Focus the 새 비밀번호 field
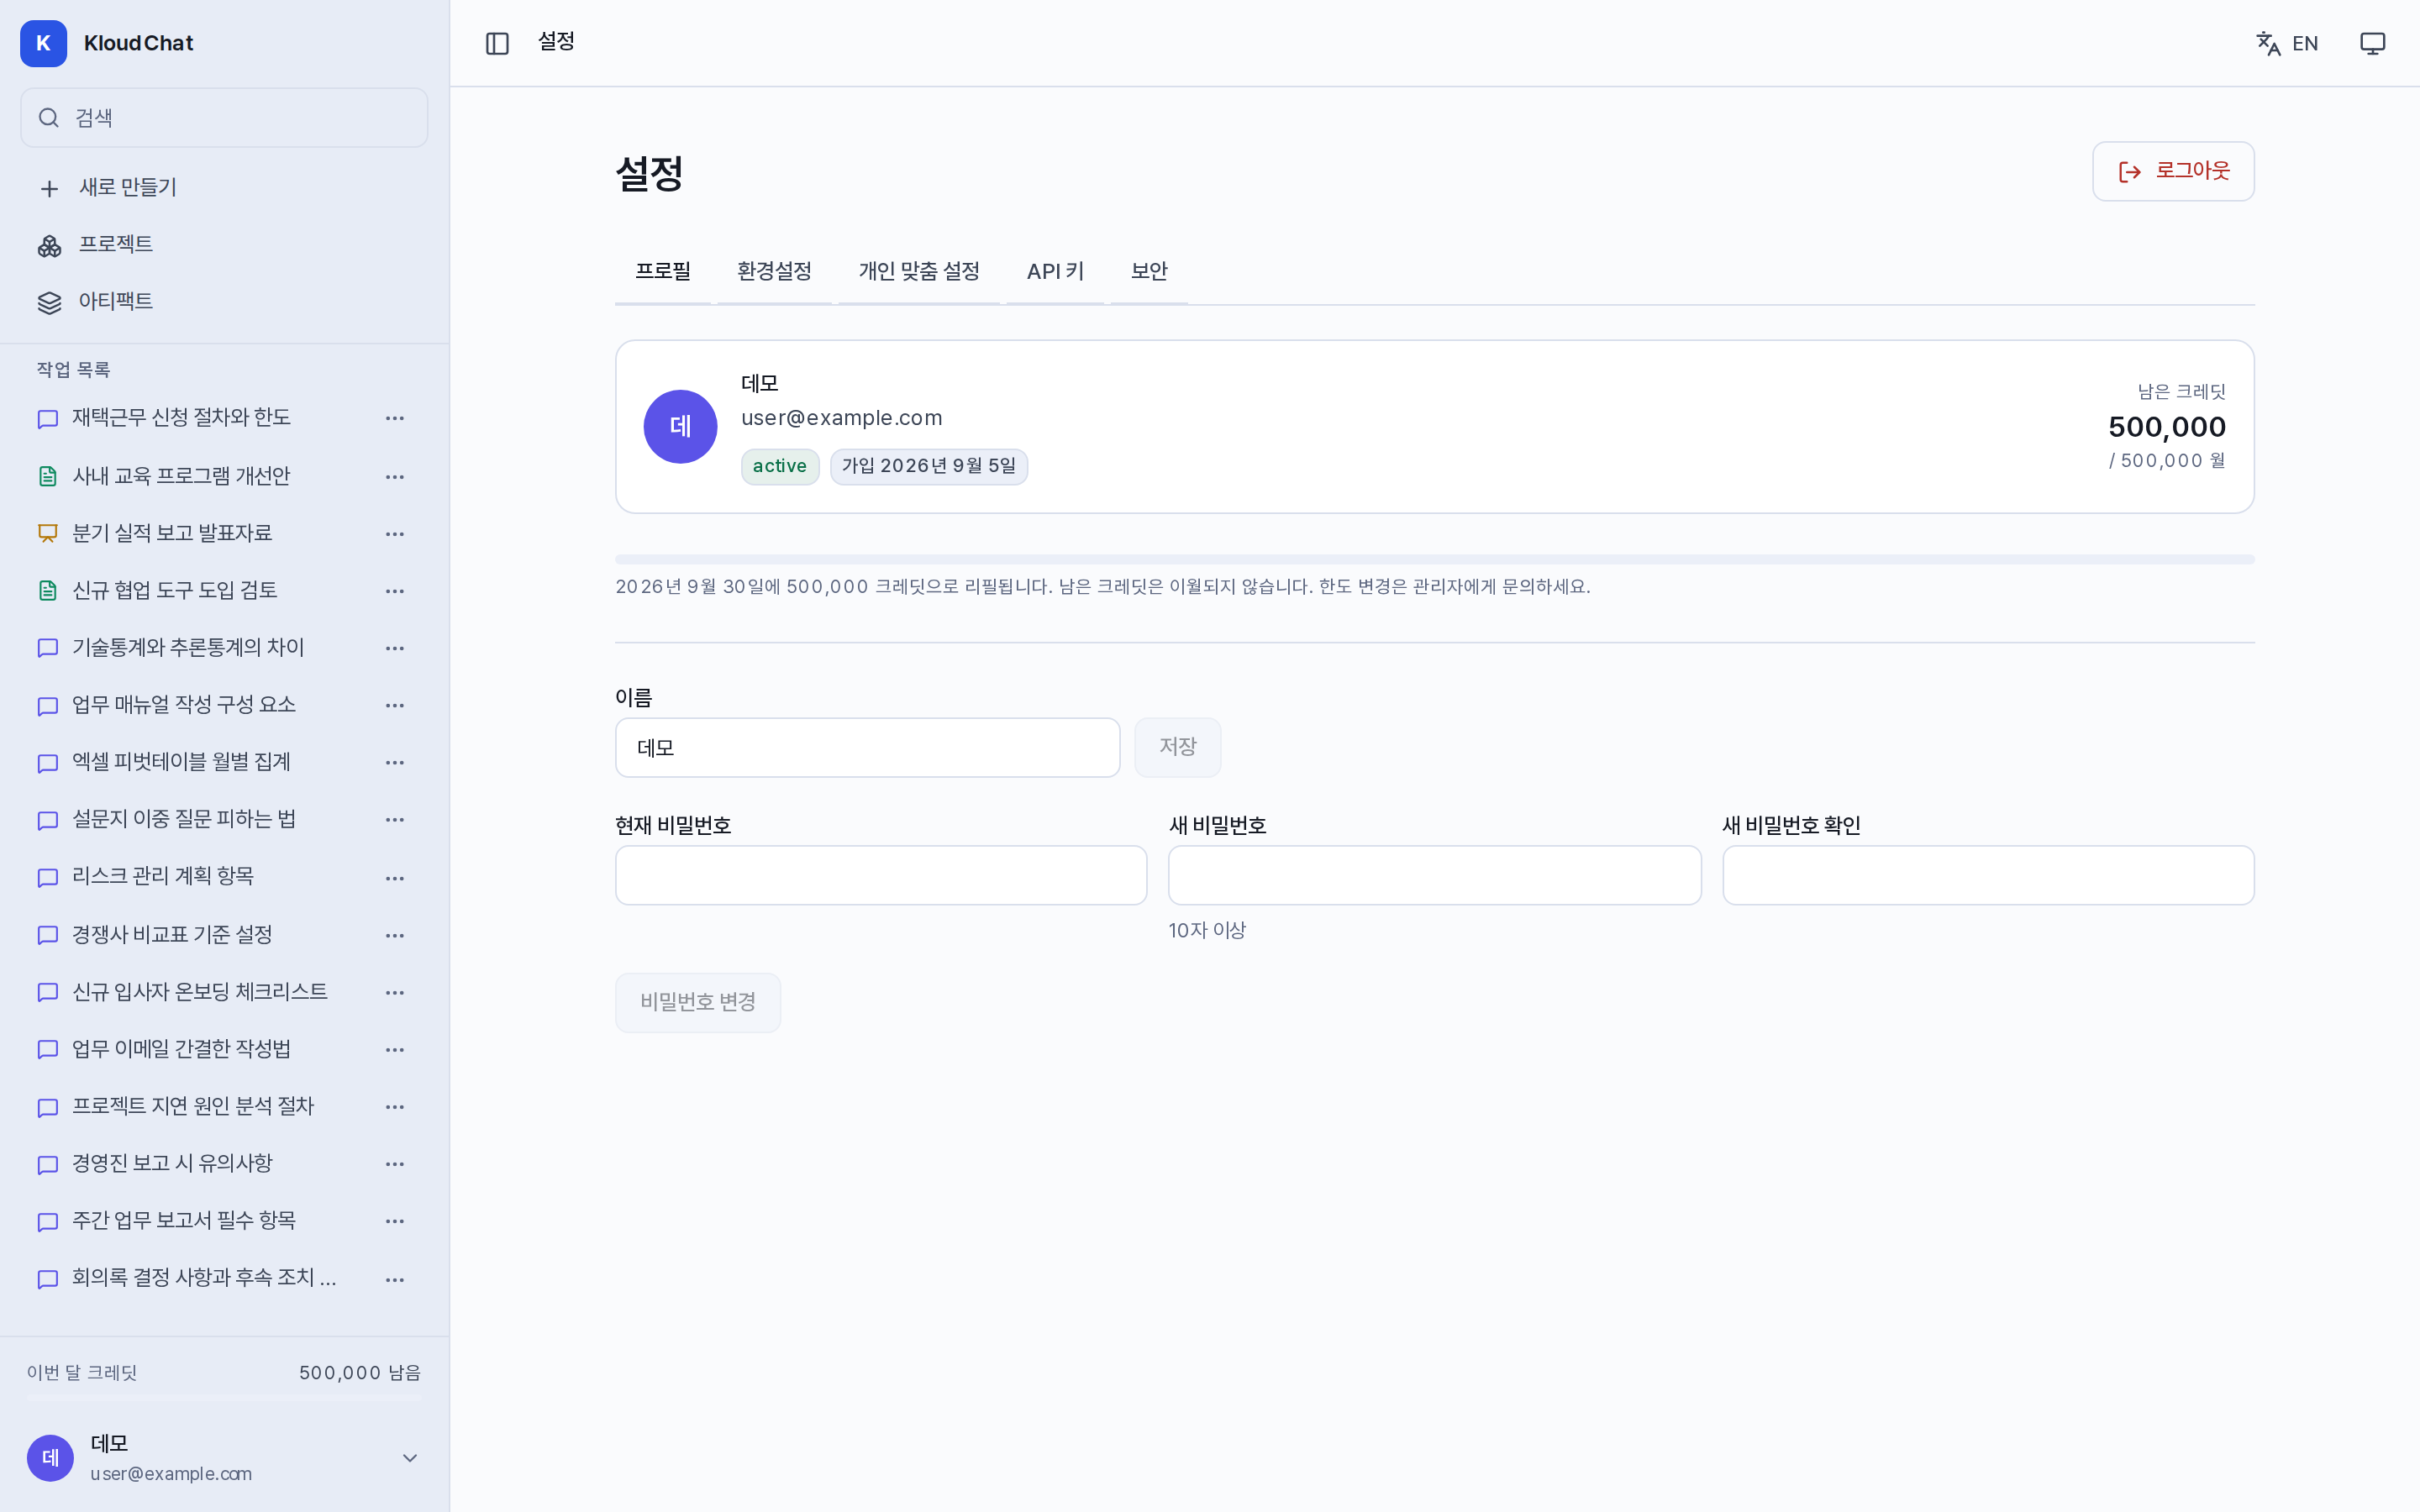Screen dimensions: 2420x1512 pos(1434,875)
